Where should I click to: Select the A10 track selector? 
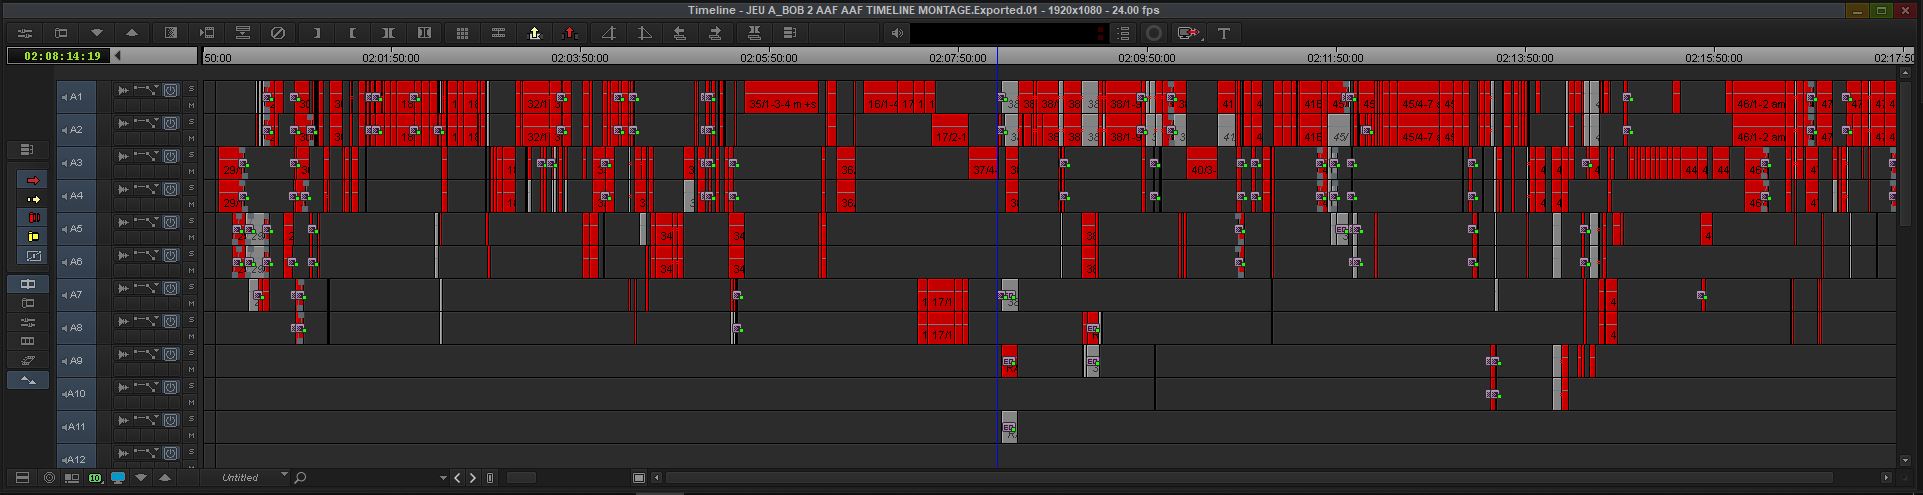pos(76,394)
